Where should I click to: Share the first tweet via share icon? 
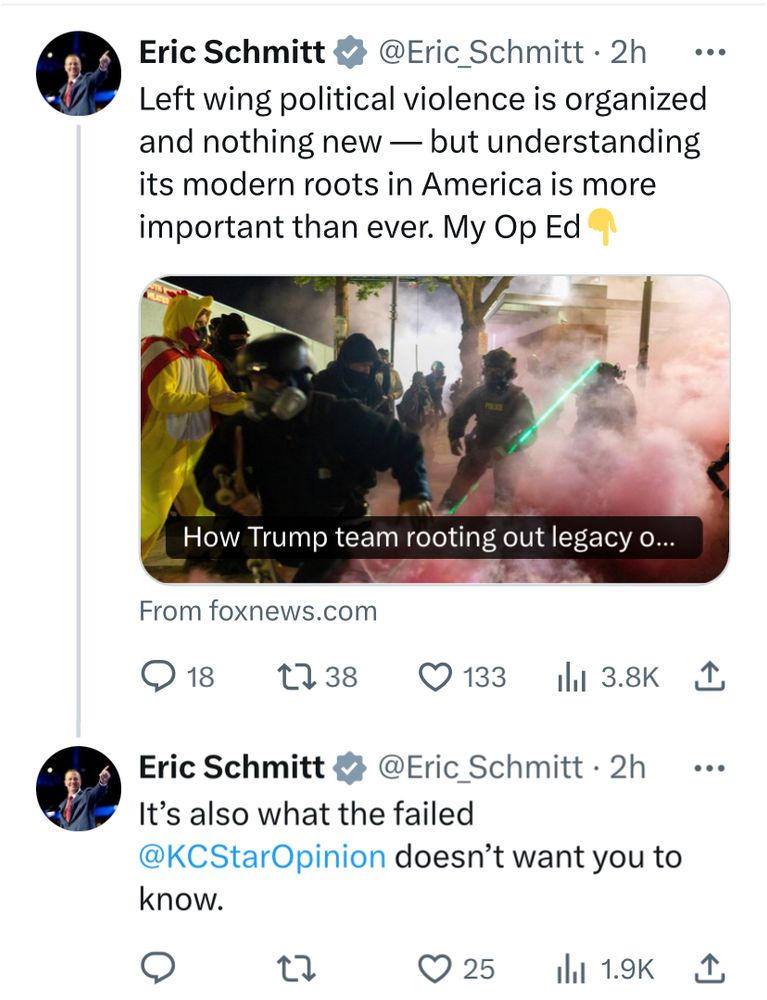(x=707, y=677)
